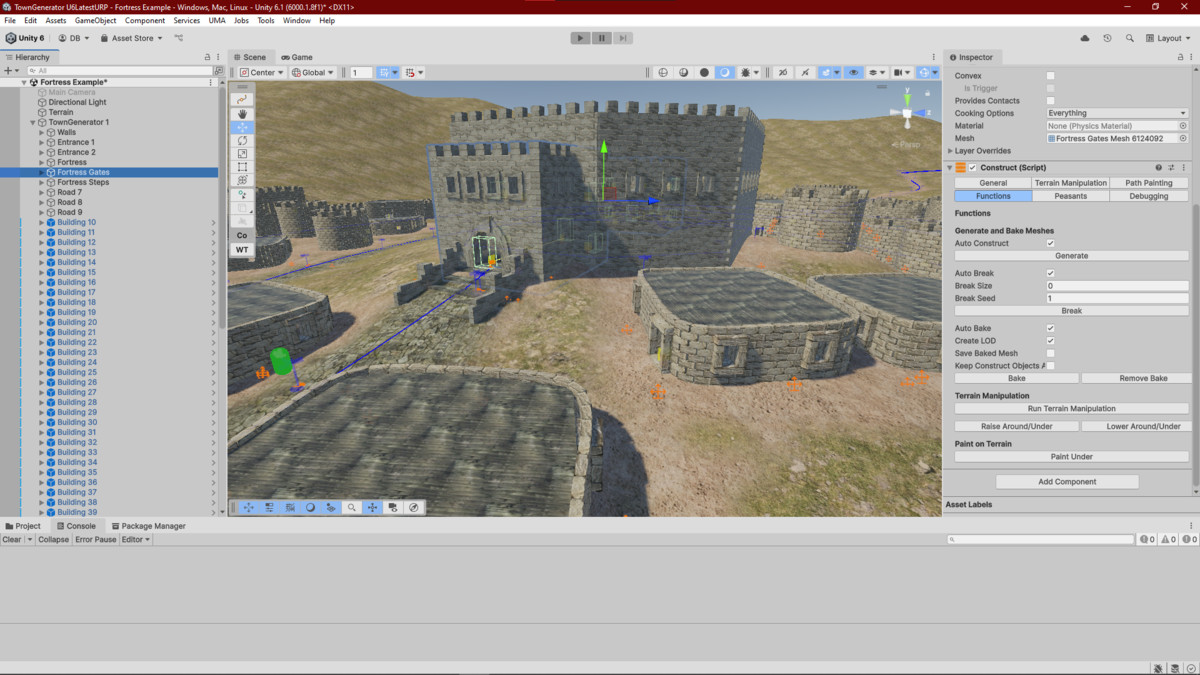Viewport: 1200px width, 675px height.
Task: Open the Cooking Options dropdown
Action: (1117, 113)
